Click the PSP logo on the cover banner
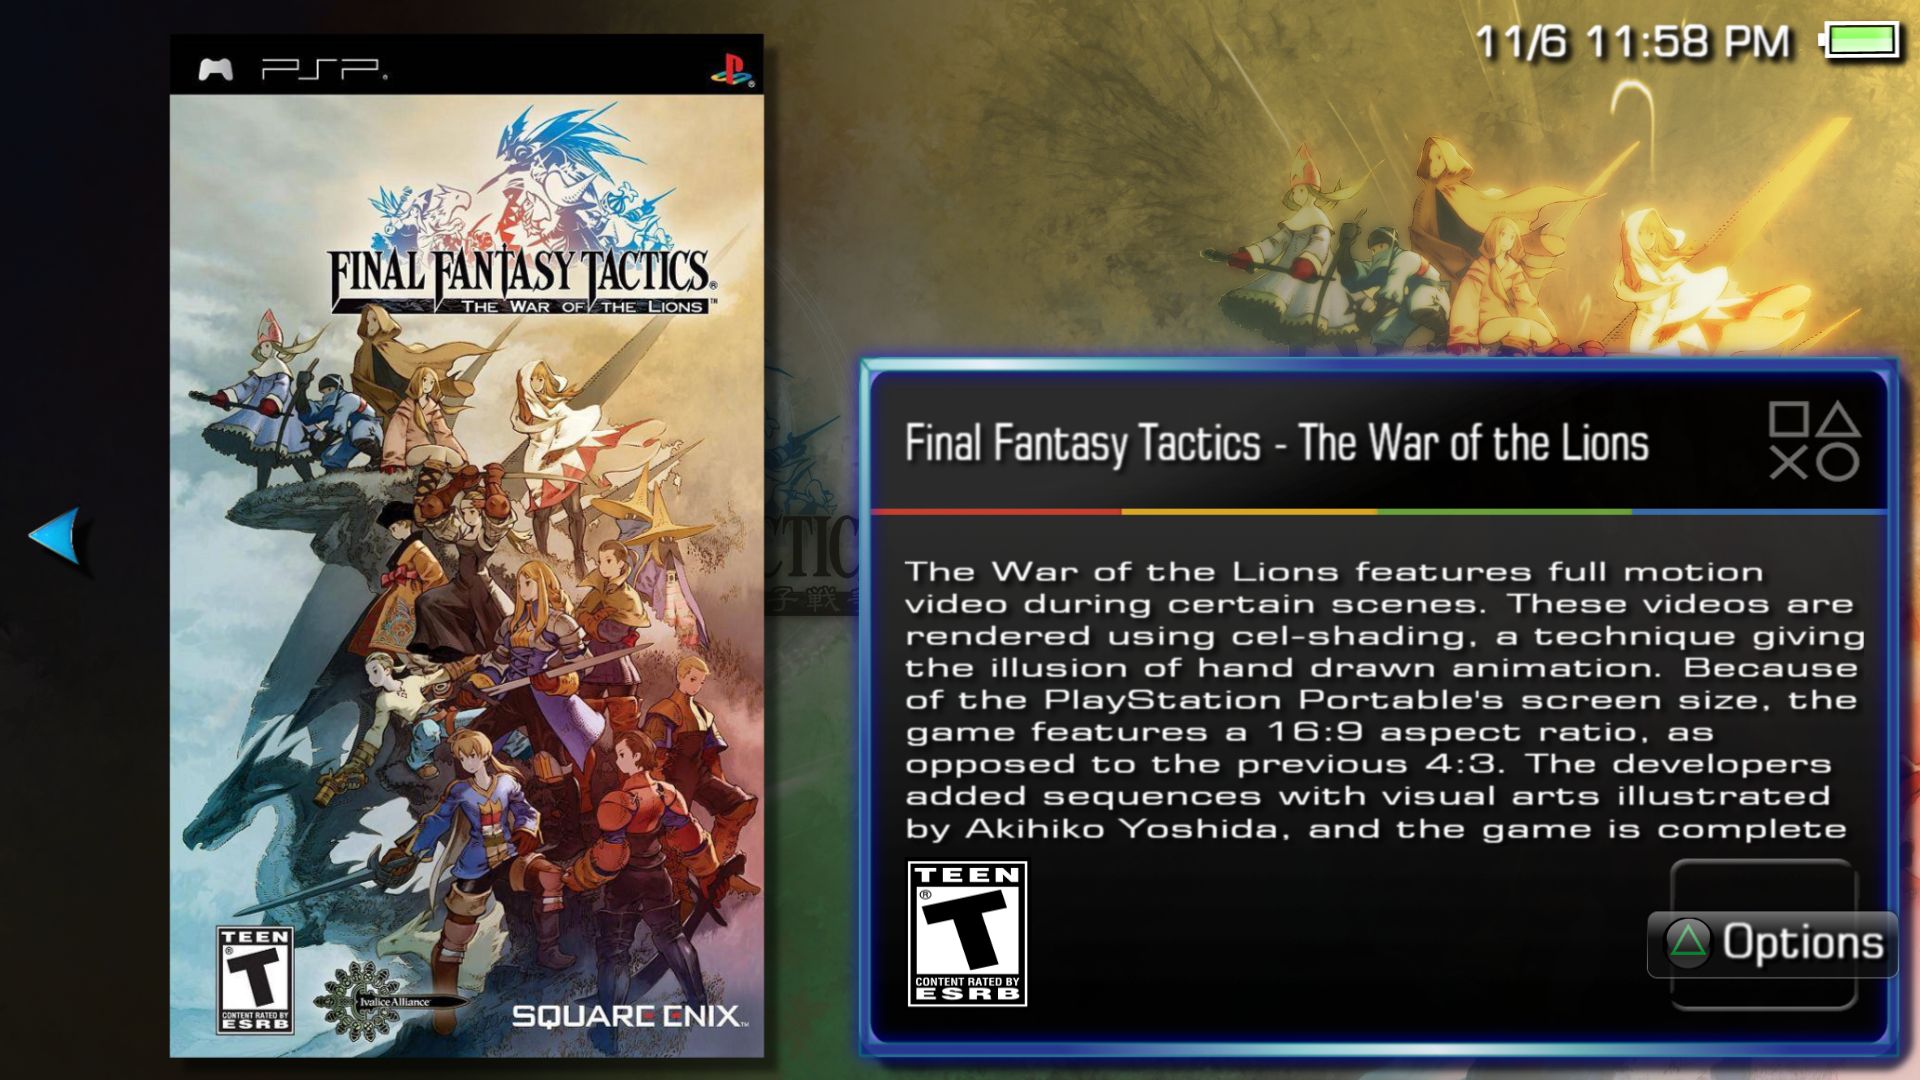The width and height of the screenshot is (1920, 1080). tap(323, 69)
